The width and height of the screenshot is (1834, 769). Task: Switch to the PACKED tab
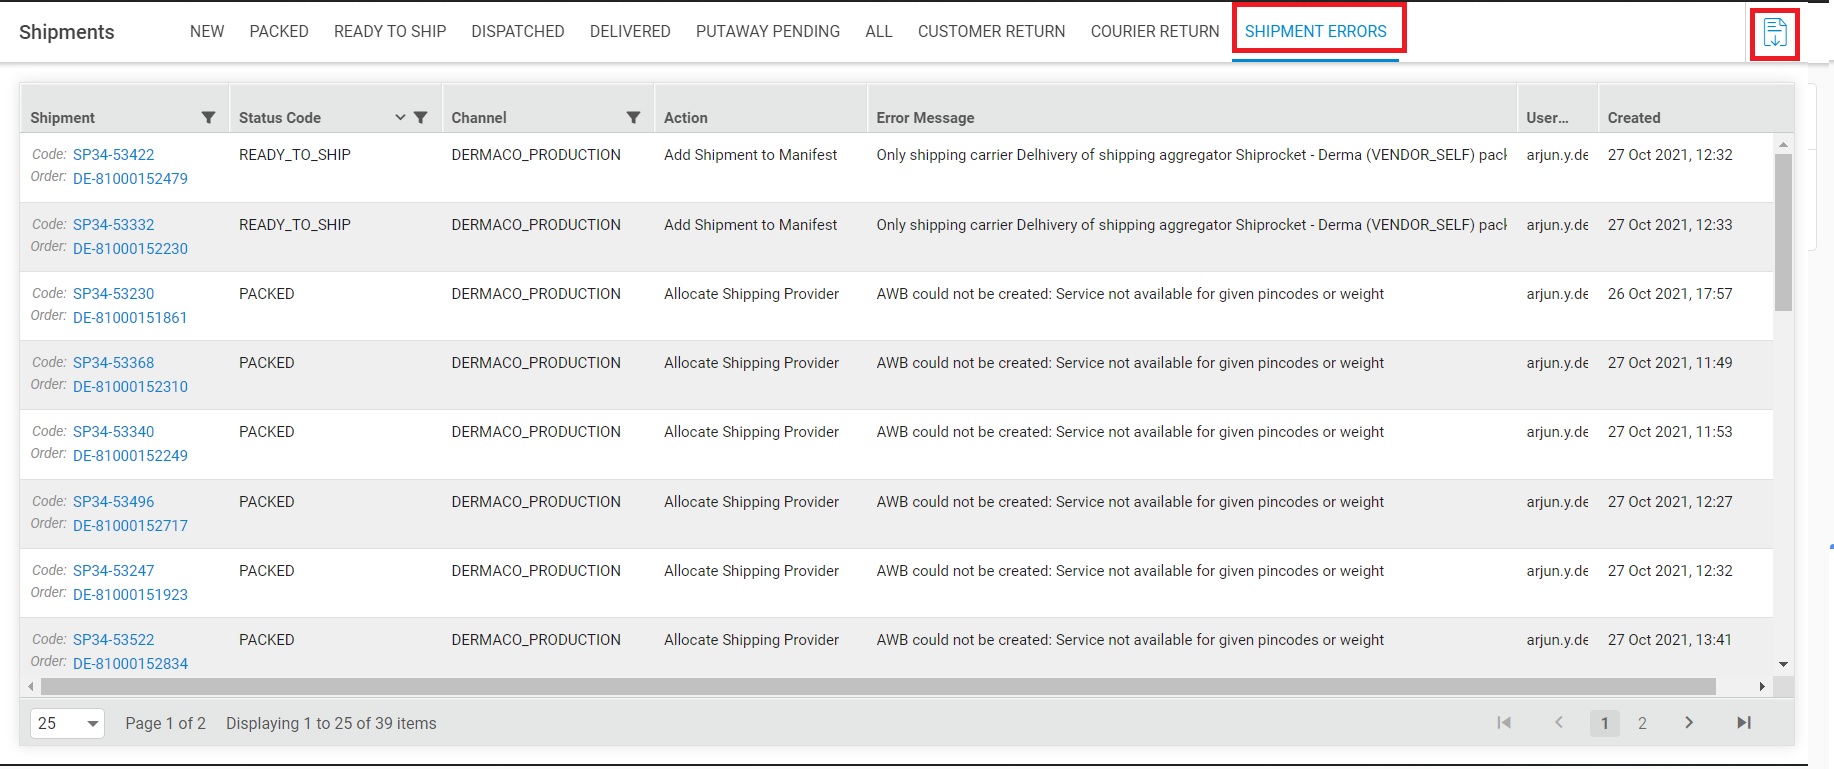point(279,32)
